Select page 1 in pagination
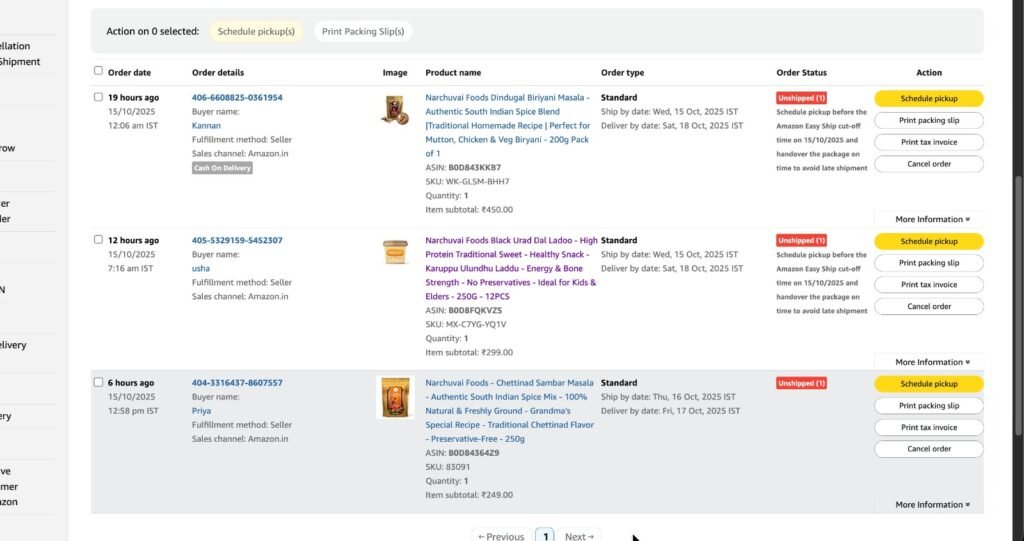Viewport: 1024px width, 541px height. [x=545, y=536]
